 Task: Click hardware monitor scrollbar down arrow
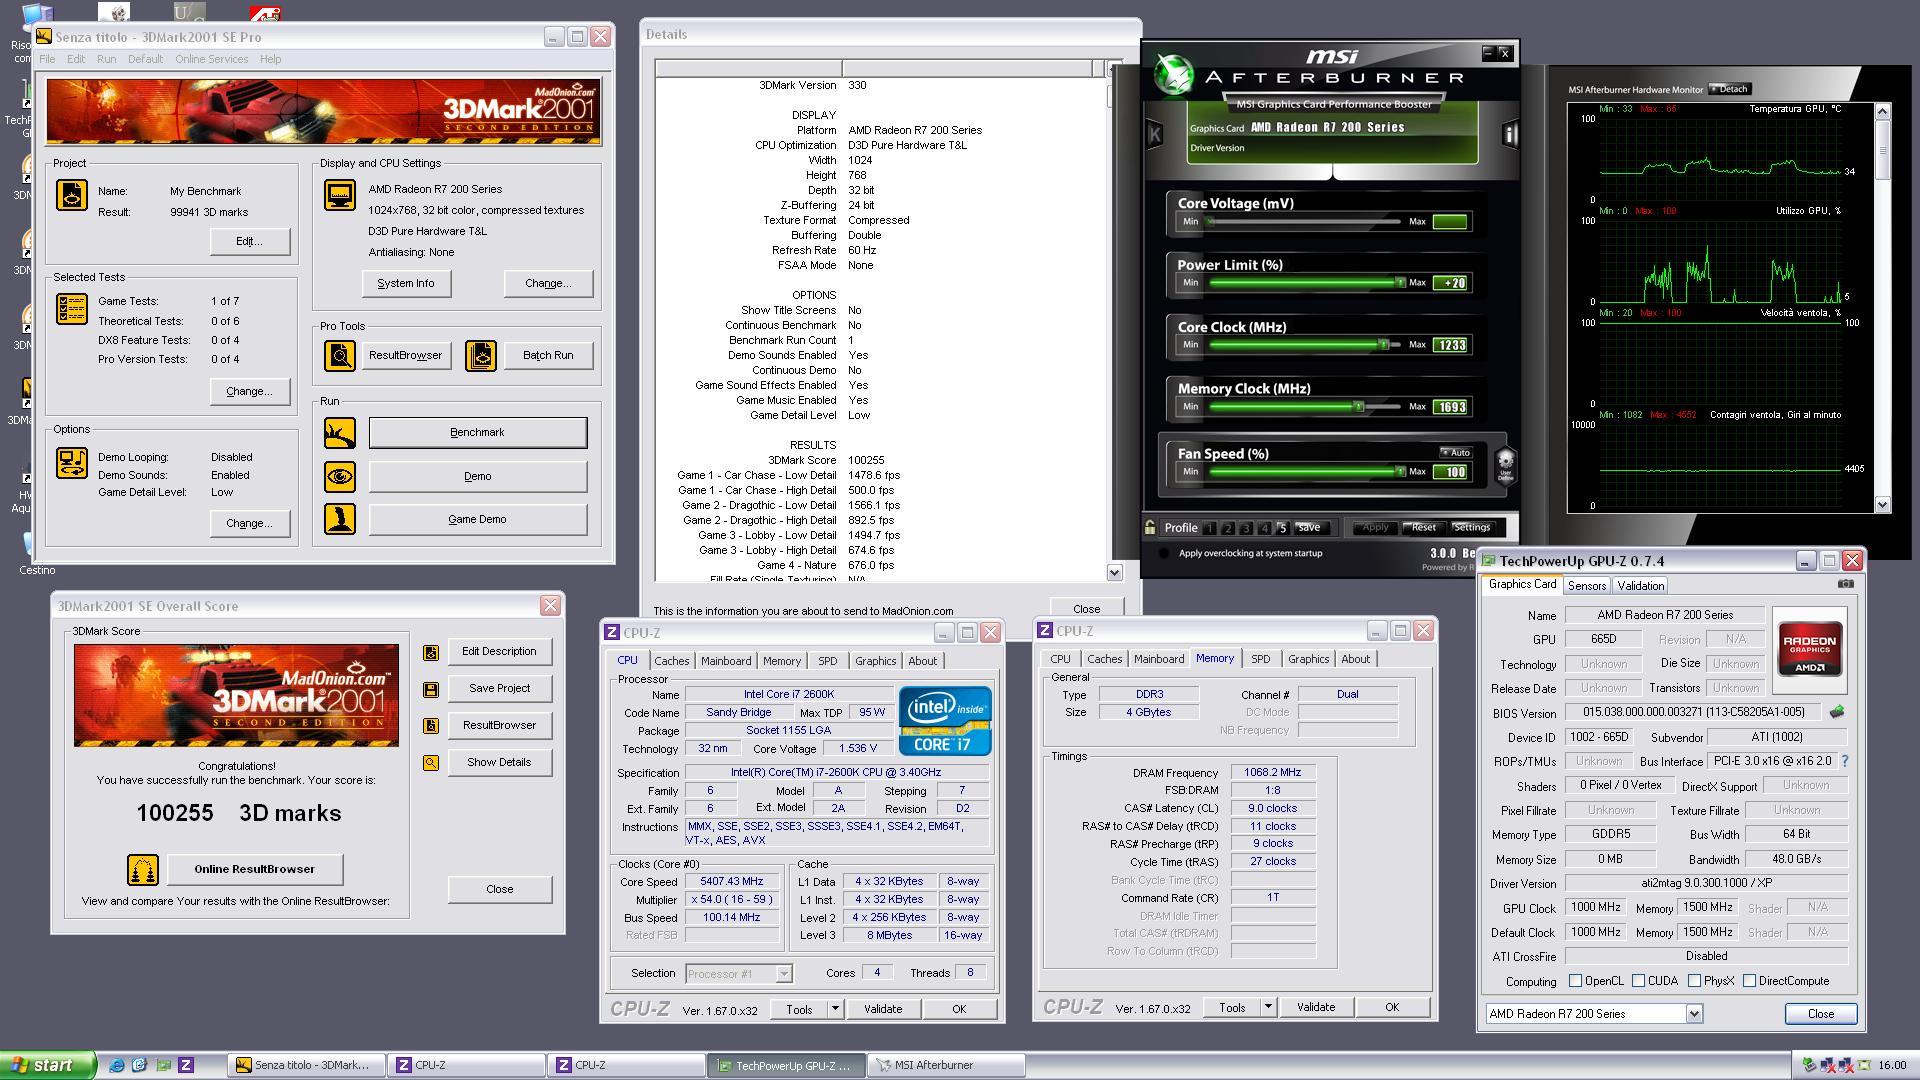pyautogui.click(x=1883, y=505)
